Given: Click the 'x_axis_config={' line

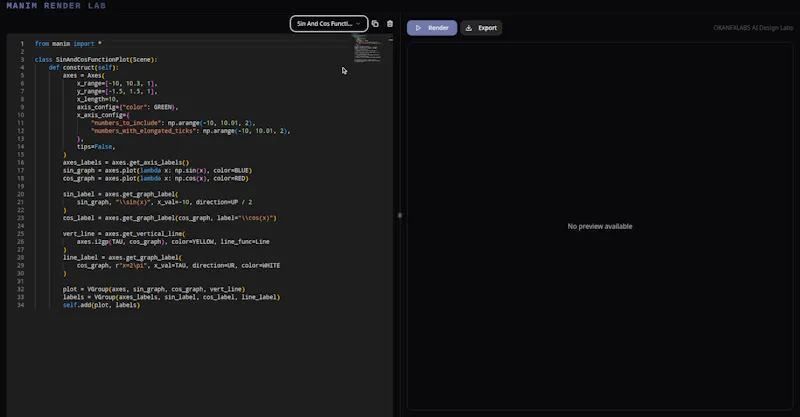Looking at the screenshot, I should coord(103,115).
